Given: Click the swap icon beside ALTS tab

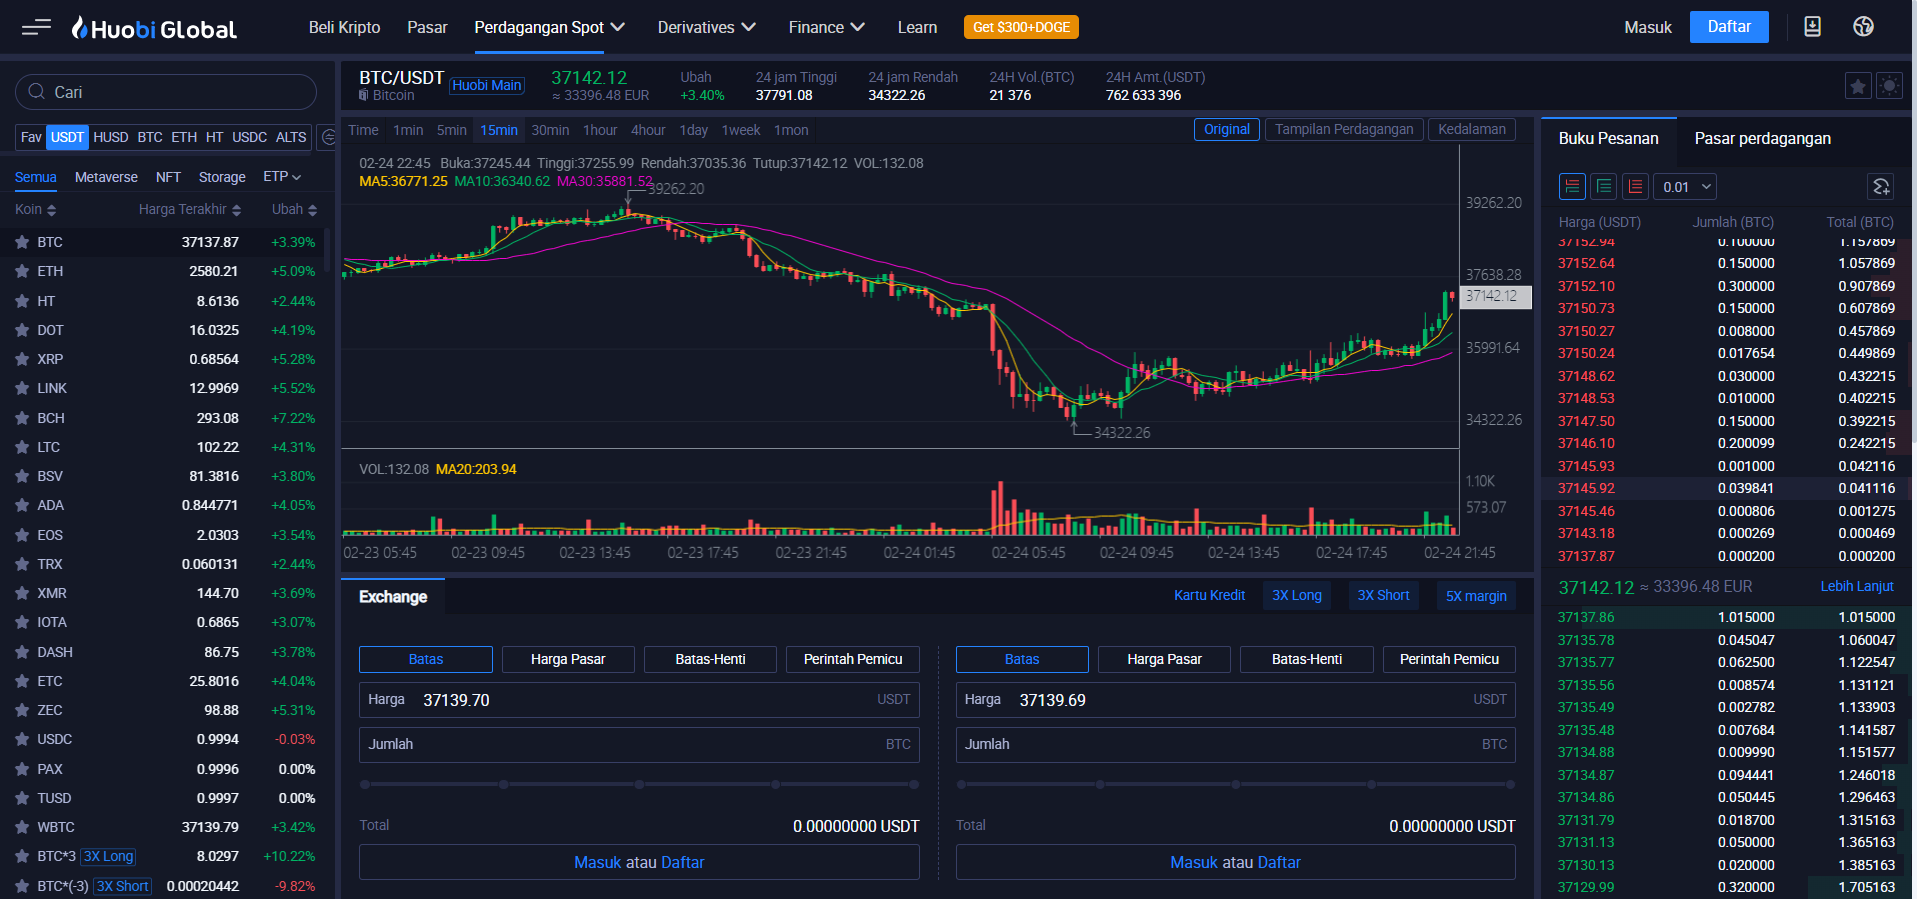Looking at the screenshot, I should 327,137.
